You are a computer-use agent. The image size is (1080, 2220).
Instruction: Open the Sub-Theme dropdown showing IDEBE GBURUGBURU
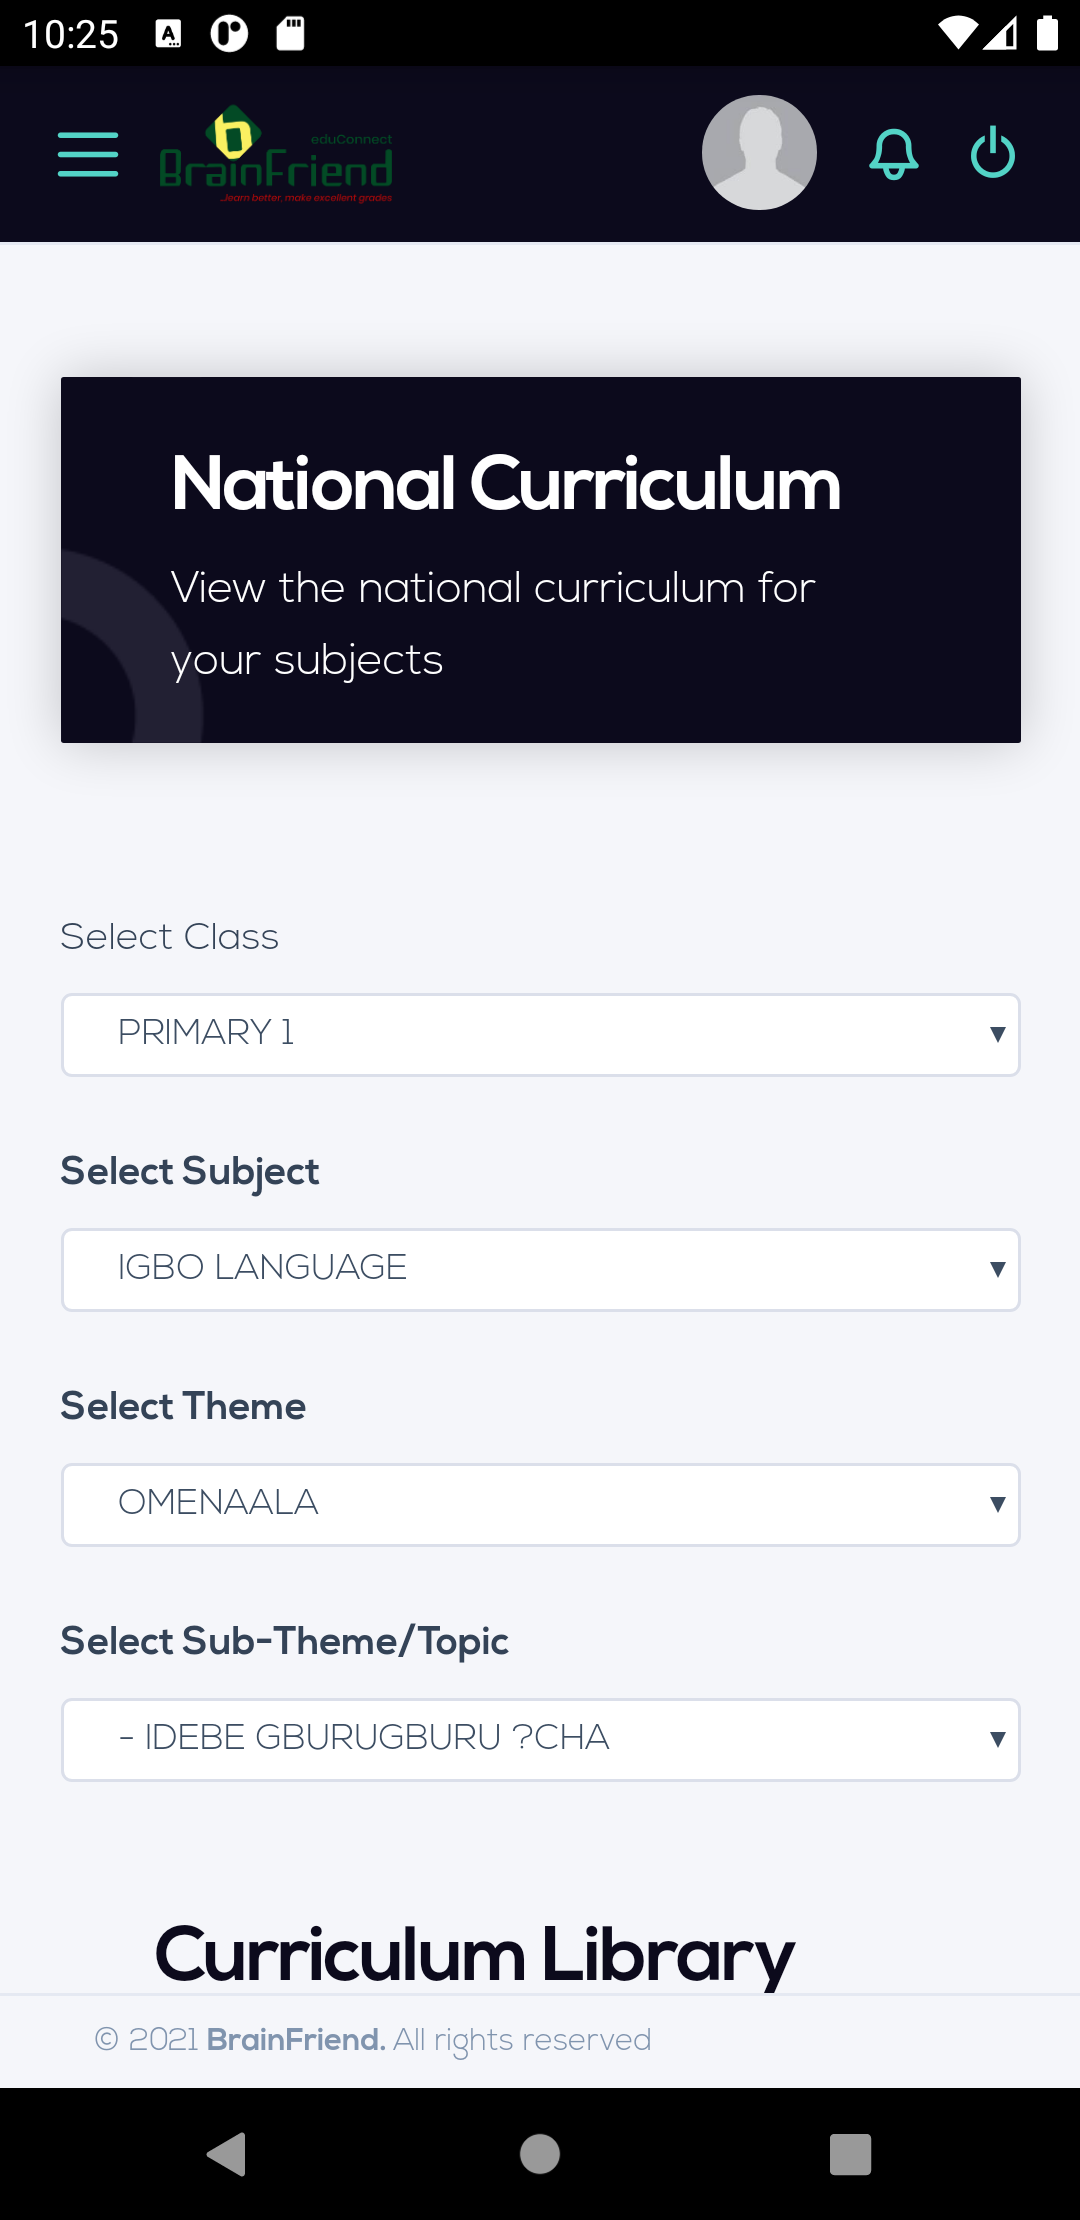541,1739
